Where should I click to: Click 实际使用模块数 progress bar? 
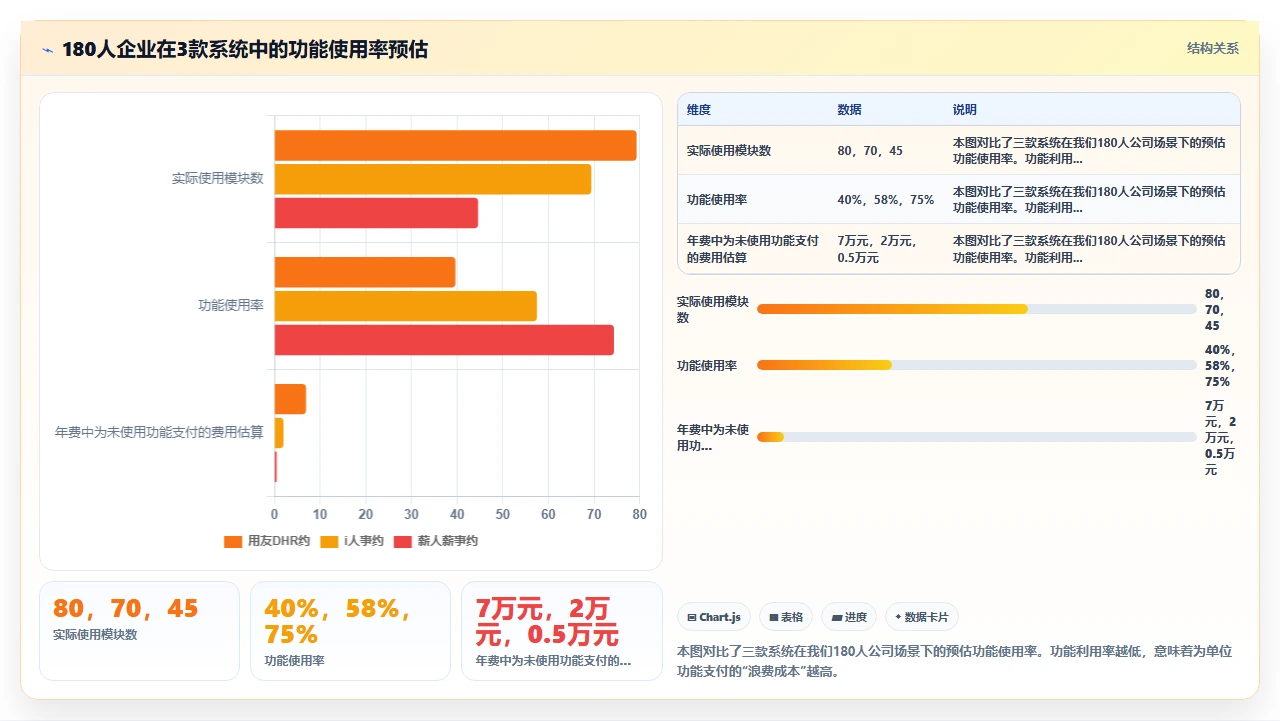click(x=977, y=309)
